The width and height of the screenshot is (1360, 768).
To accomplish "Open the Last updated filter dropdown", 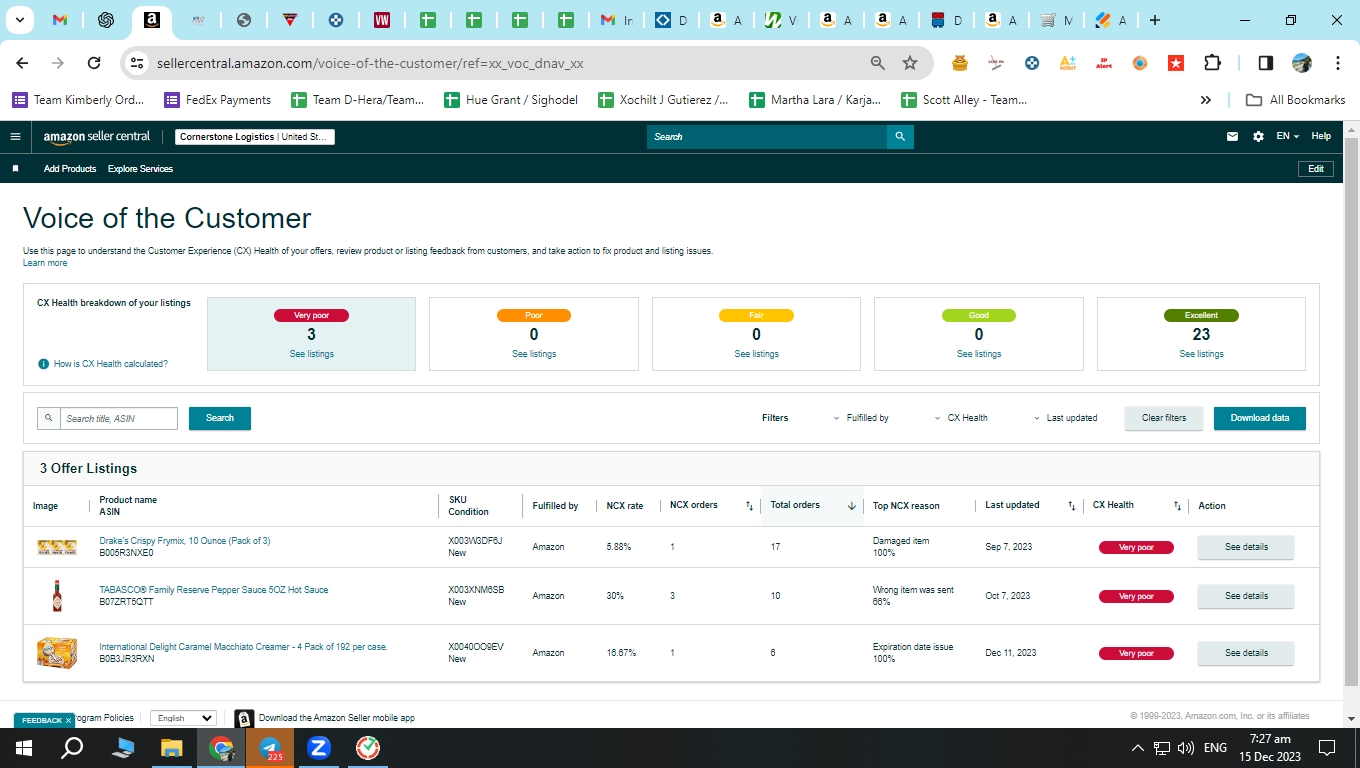I will (x=1066, y=418).
